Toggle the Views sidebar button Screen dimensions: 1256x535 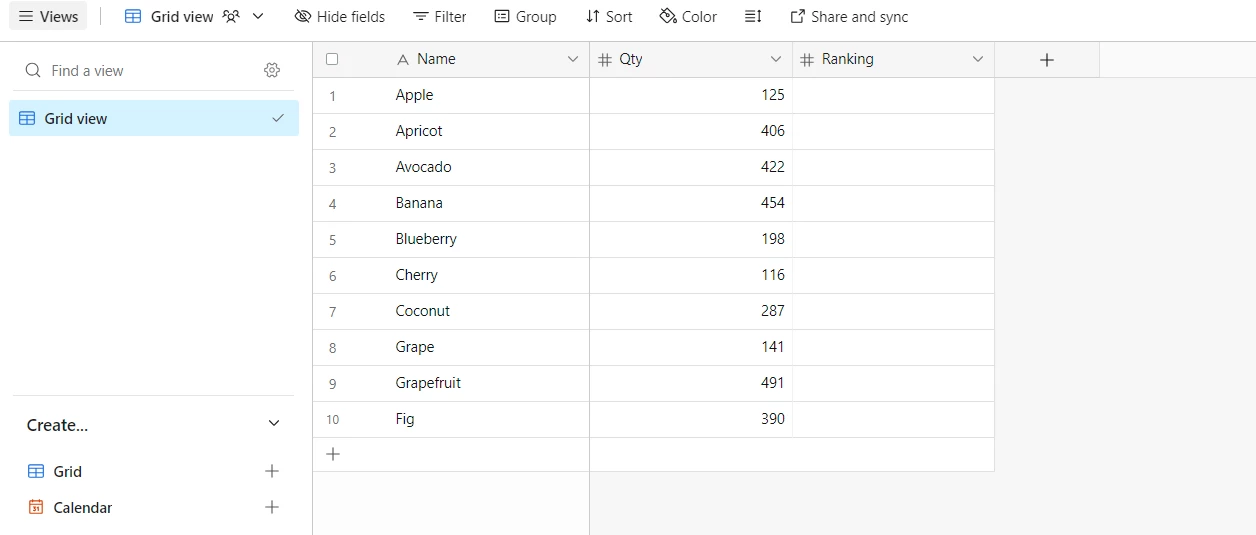[x=49, y=17]
